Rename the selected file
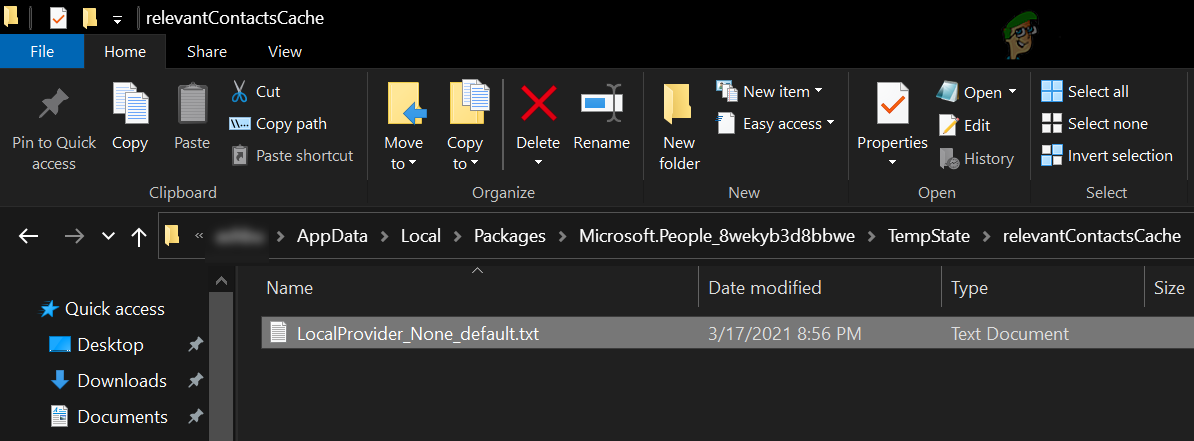This screenshot has width=1194, height=441. (601, 104)
